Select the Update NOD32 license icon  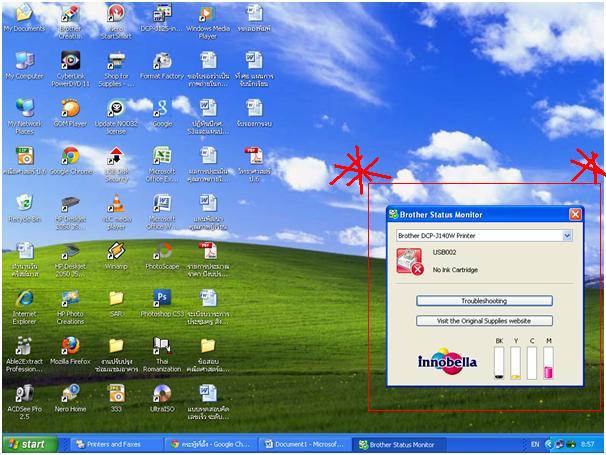116,116
